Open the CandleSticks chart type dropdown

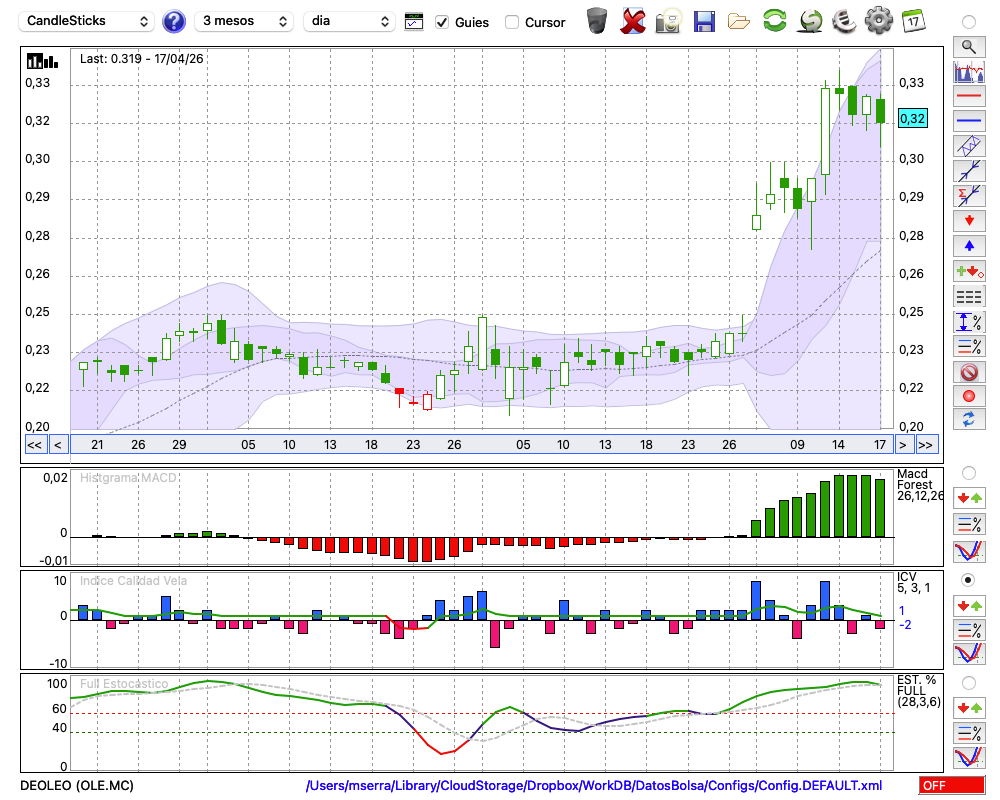click(87, 21)
